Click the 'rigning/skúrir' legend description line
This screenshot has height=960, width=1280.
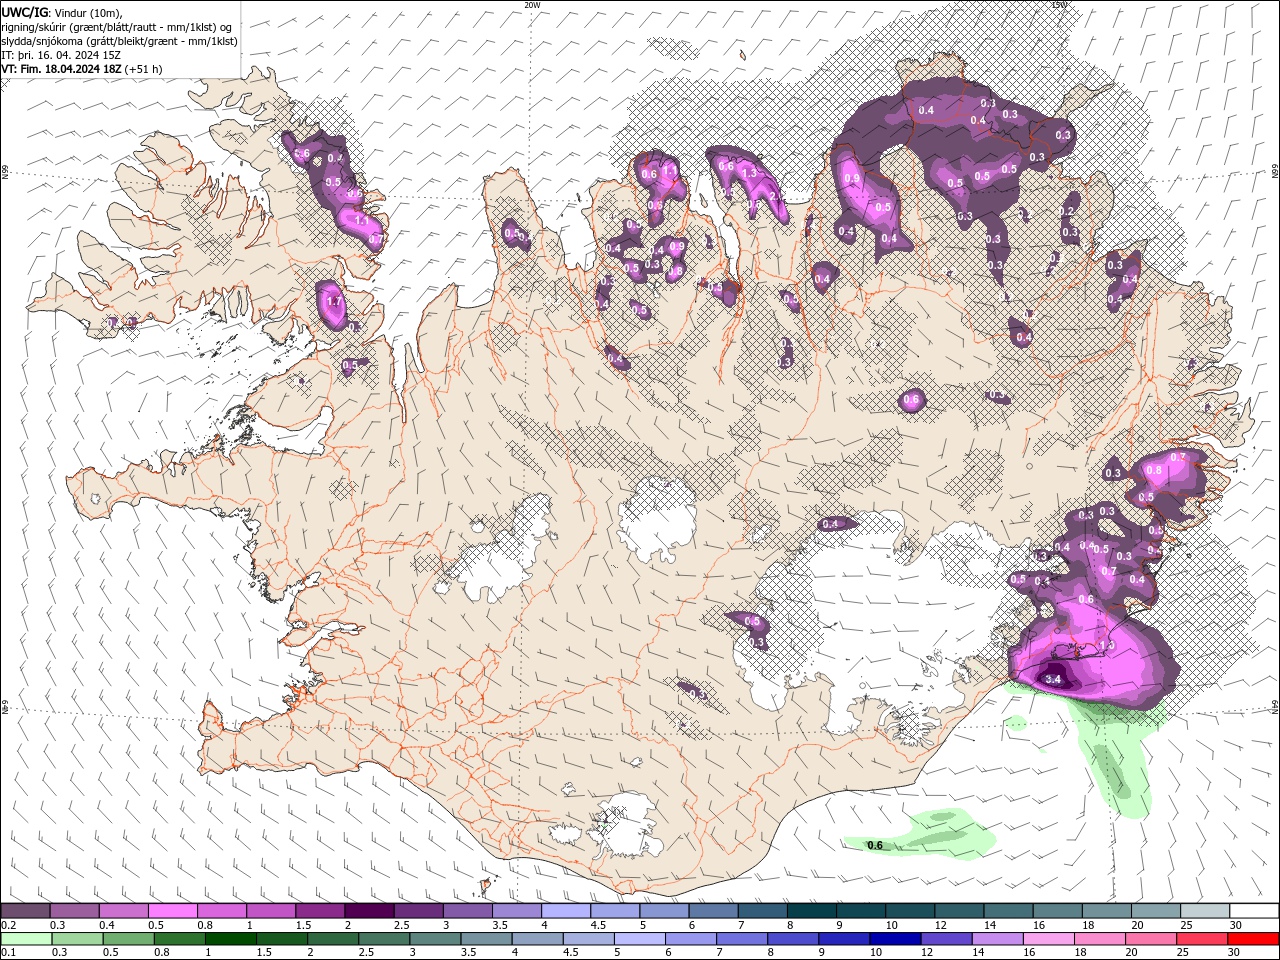[117, 27]
